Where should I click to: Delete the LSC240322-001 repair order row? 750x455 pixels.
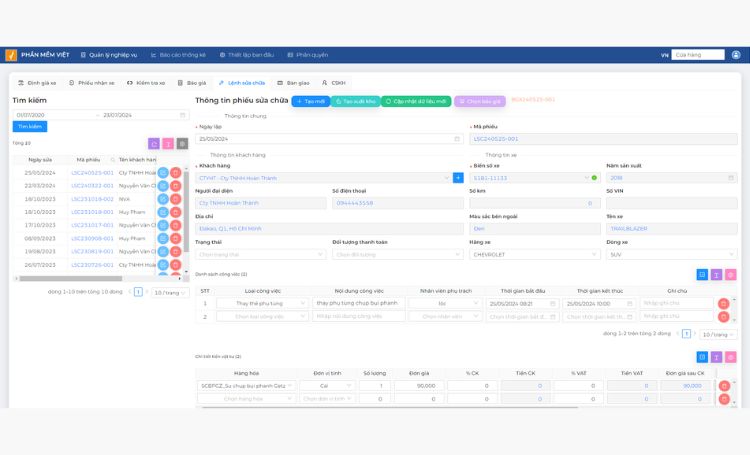(176, 186)
